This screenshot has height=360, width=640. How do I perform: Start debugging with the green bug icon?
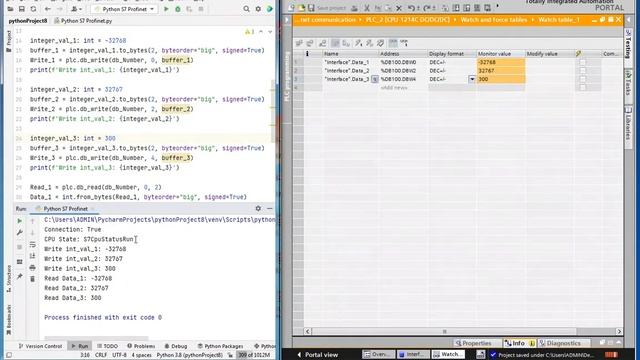(178, 9)
